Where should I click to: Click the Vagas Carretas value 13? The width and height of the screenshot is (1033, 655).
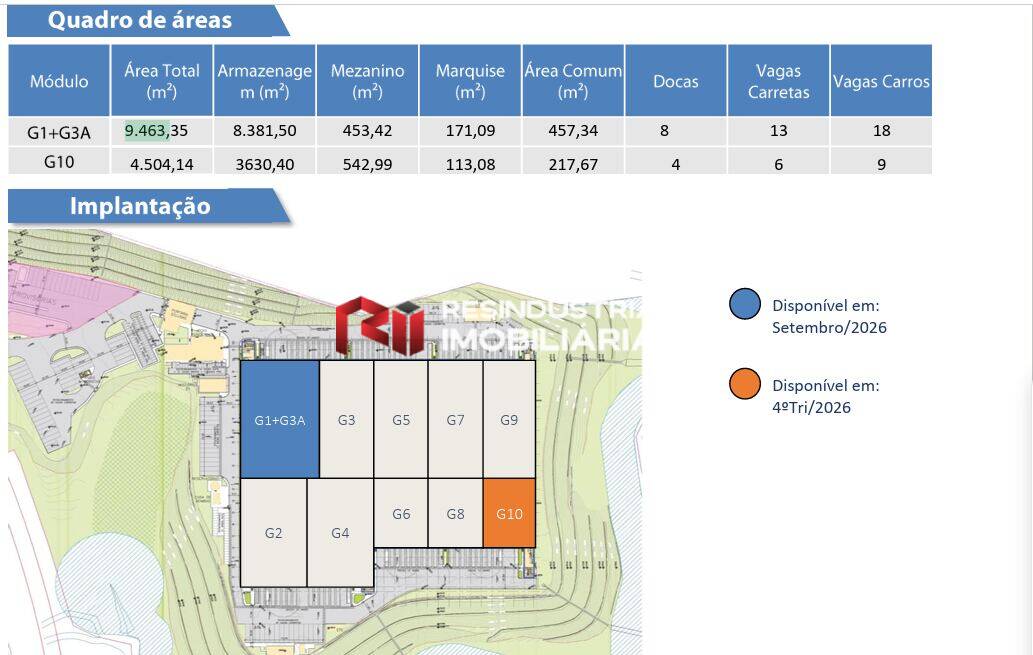point(778,130)
